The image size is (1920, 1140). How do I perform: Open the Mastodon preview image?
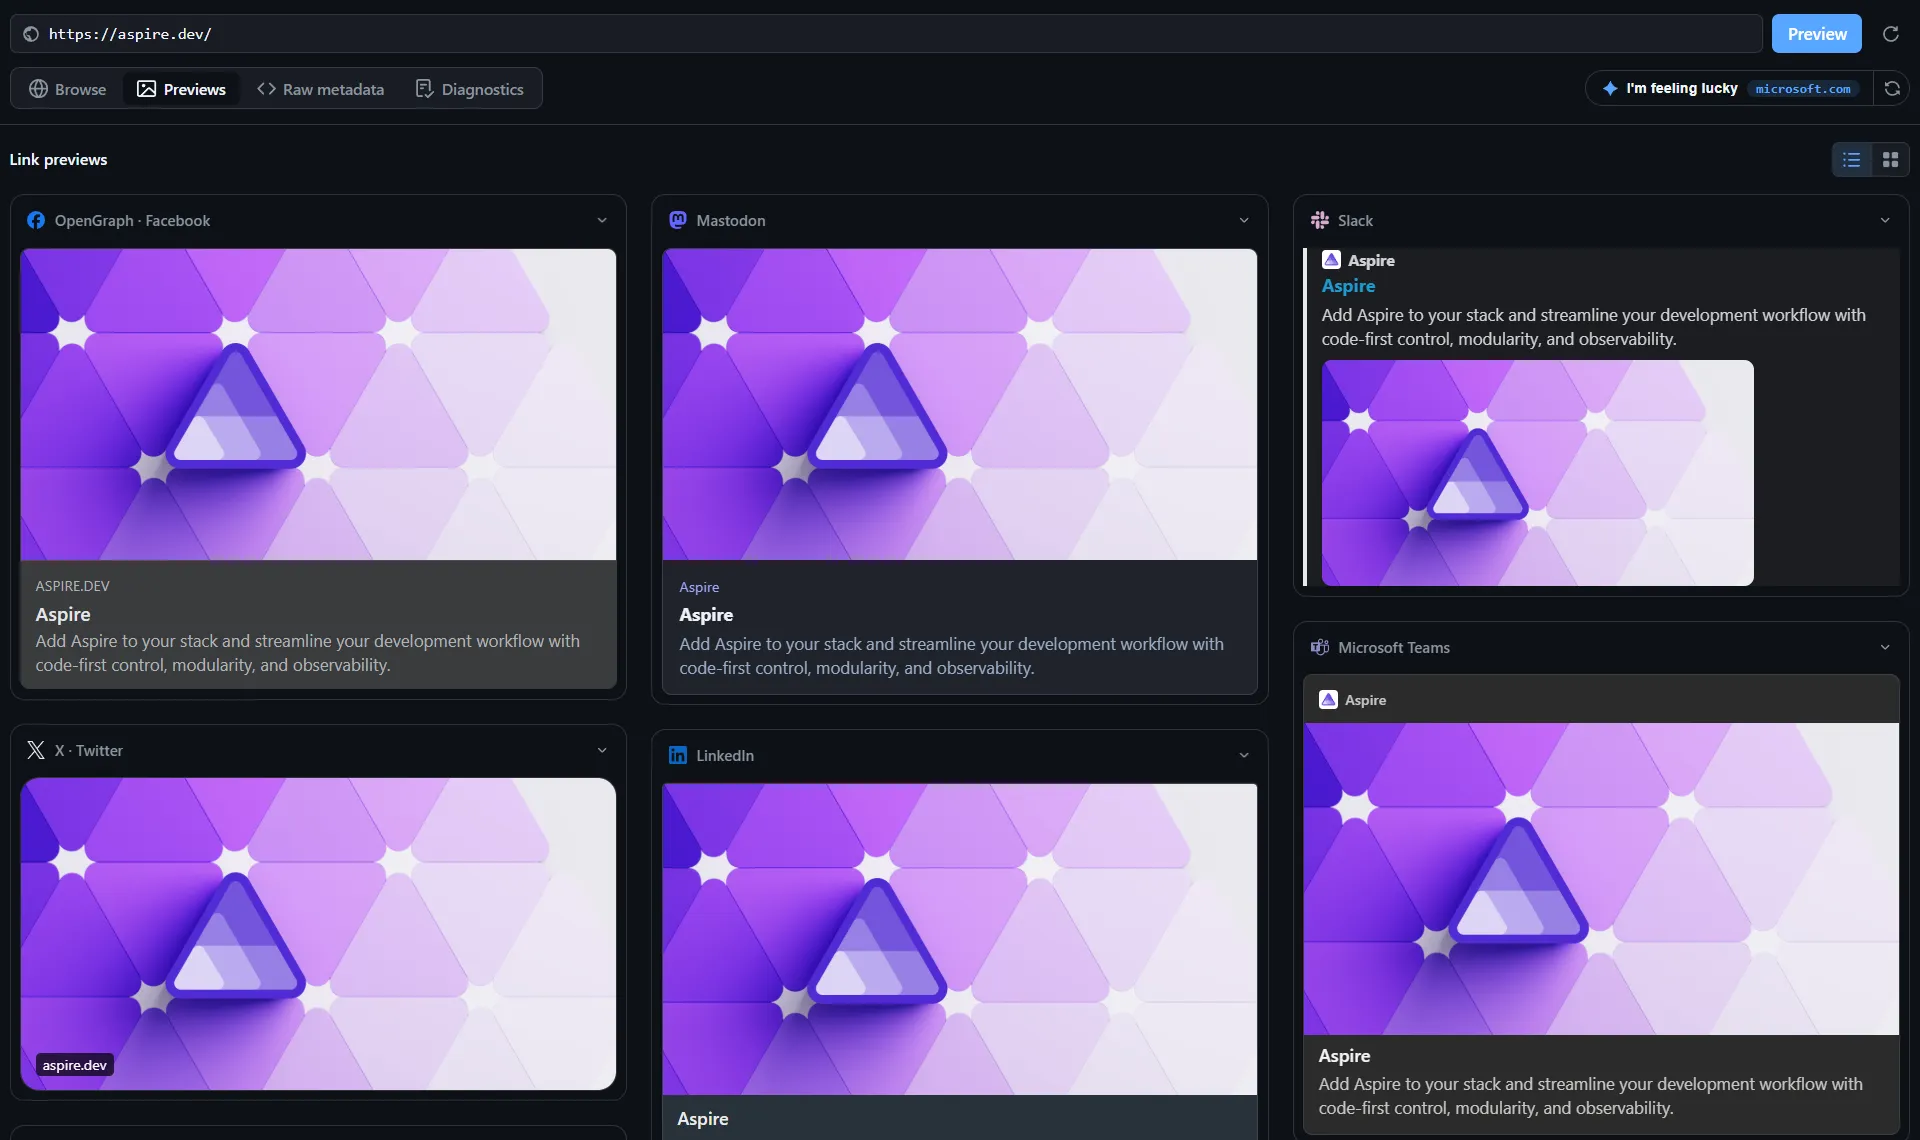point(959,404)
